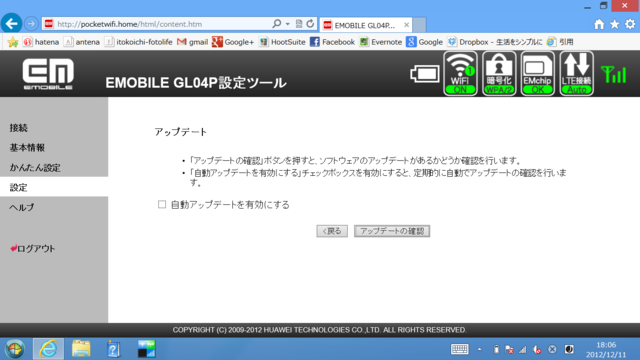This screenshot has width=640, height=360.
Task: Open the on-screen keyboard tray icon
Action: pos(460,349)
